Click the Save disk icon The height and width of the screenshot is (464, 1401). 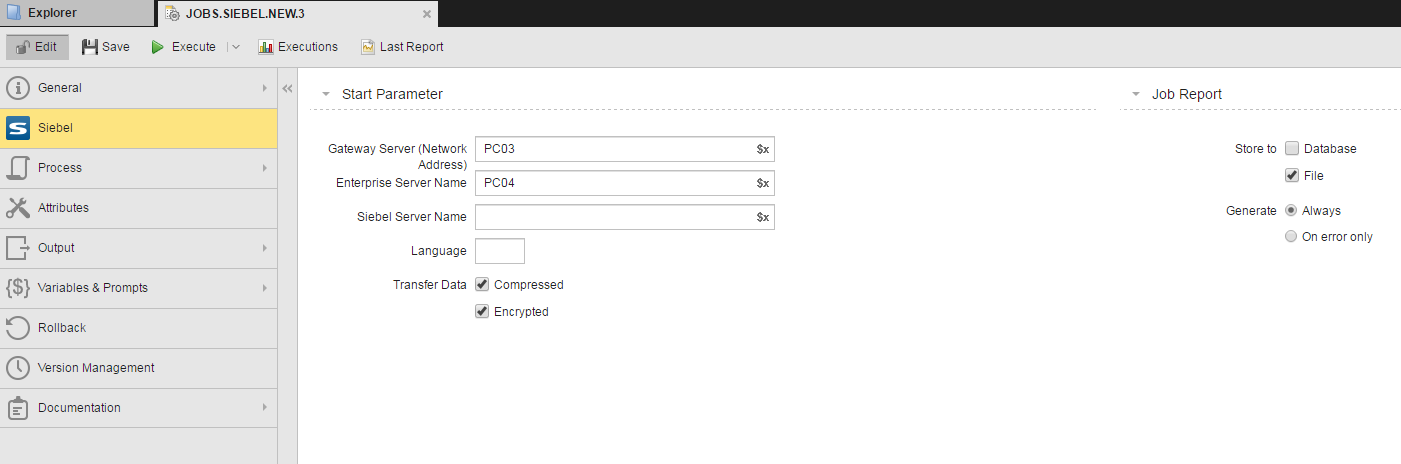click(90, 47)
